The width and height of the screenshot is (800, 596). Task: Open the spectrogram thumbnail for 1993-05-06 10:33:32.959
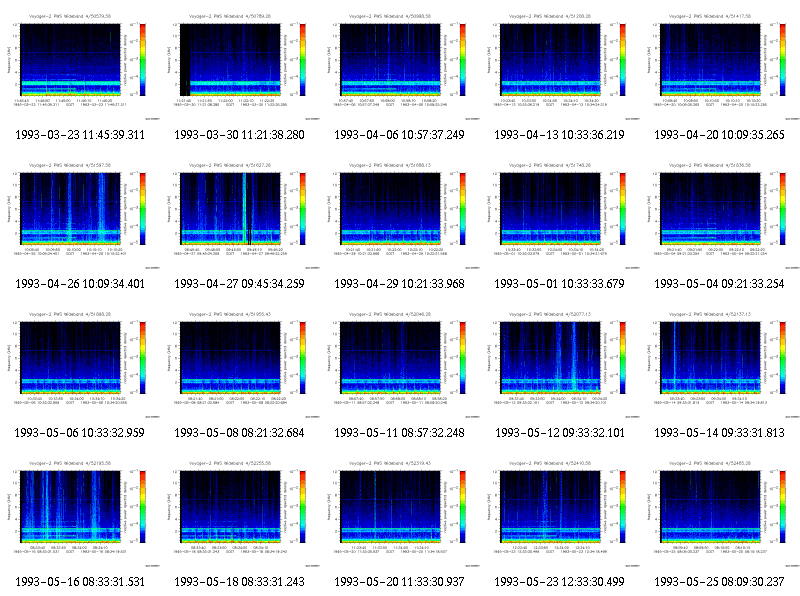(80, 364)
